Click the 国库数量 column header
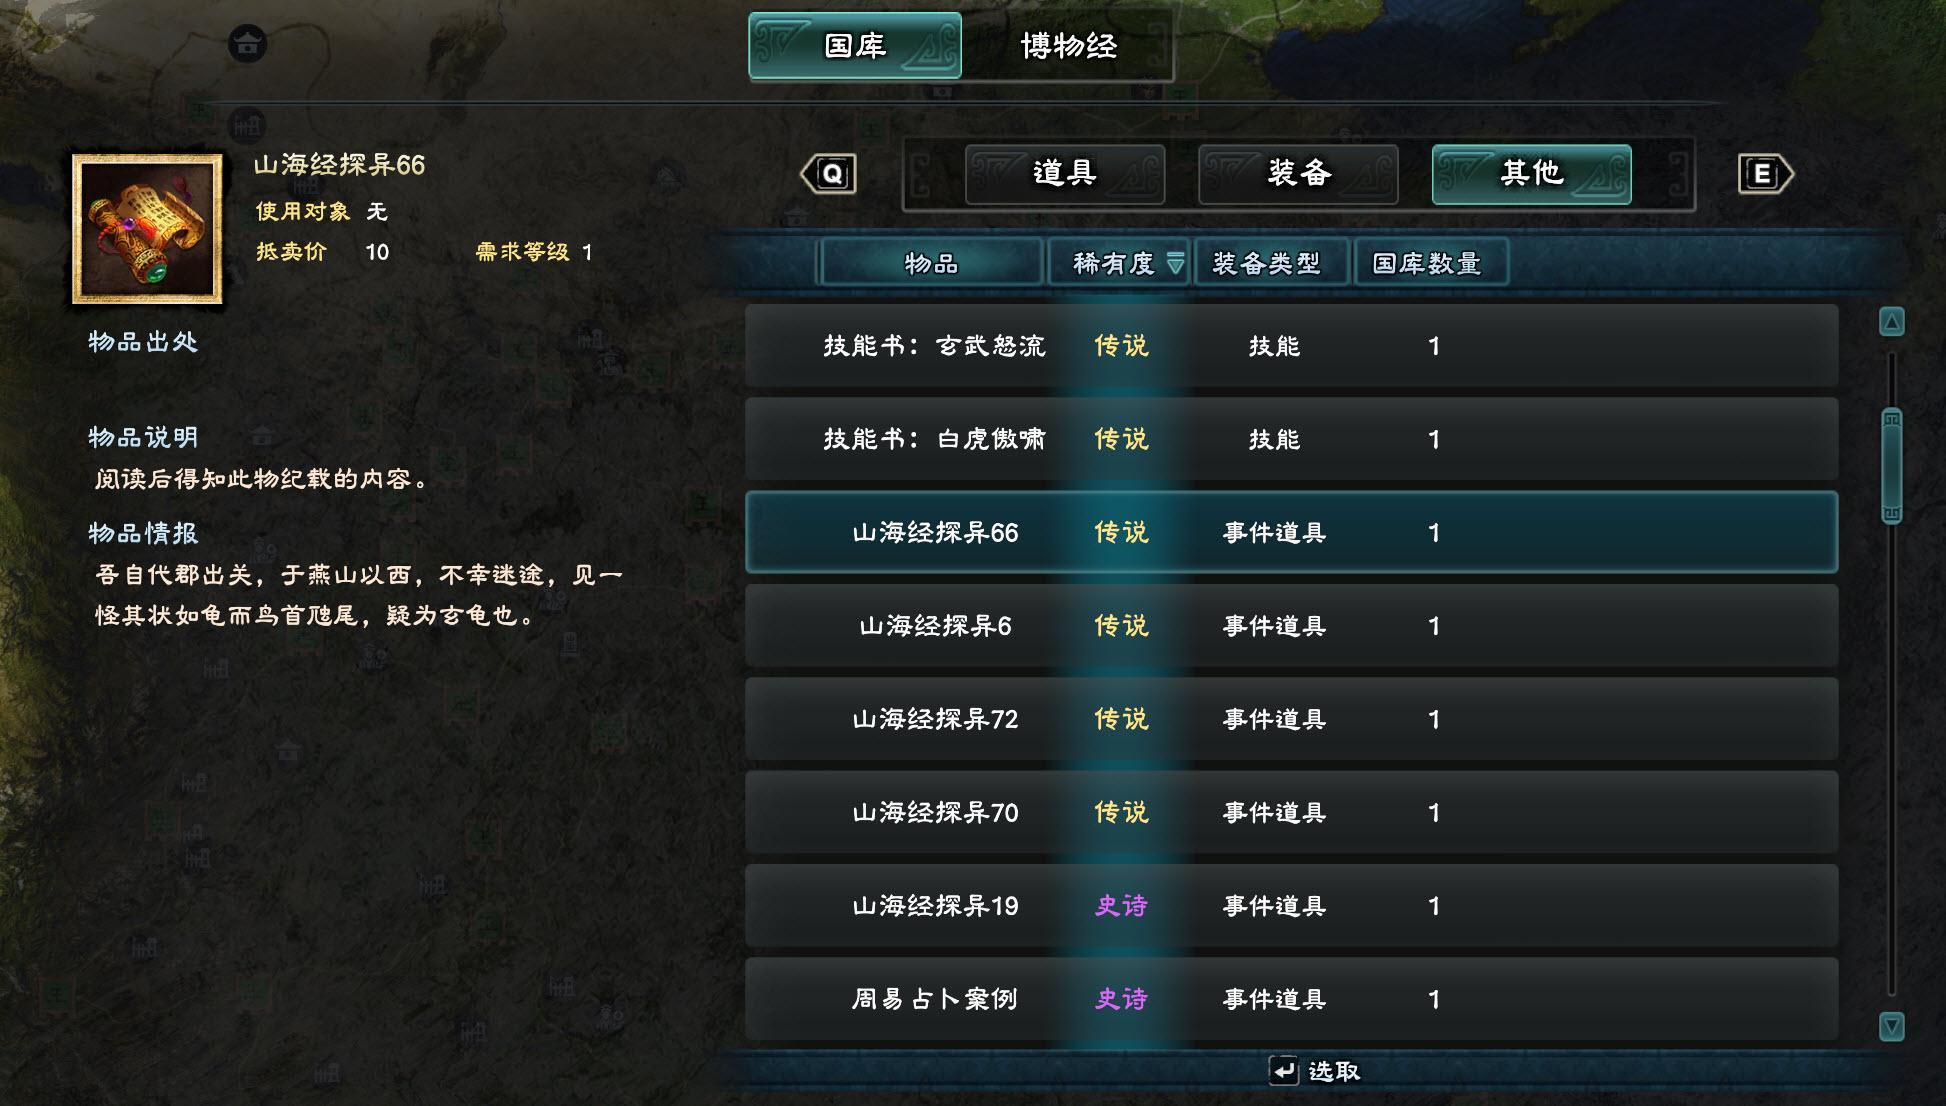The width and height of the screenshot is (1946, 1106). click(1430, 263)
